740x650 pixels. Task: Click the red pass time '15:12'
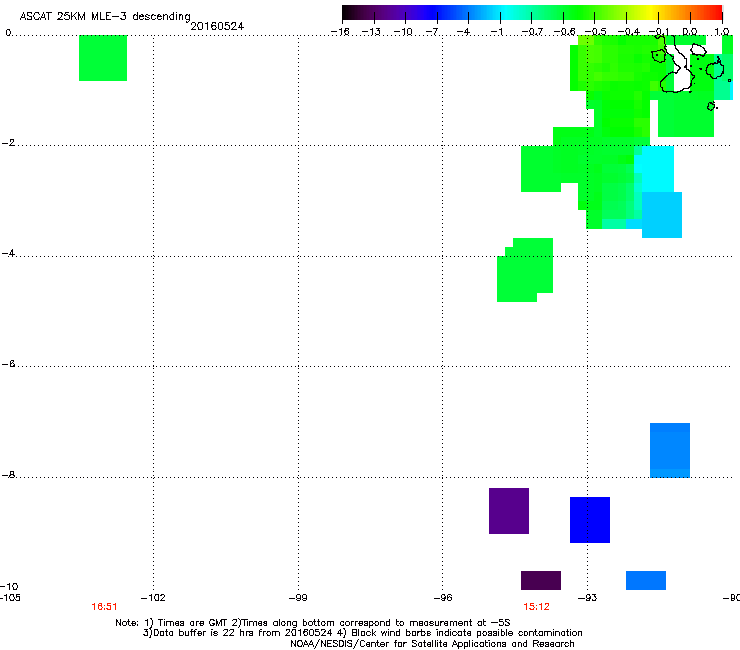pos(536,607)
